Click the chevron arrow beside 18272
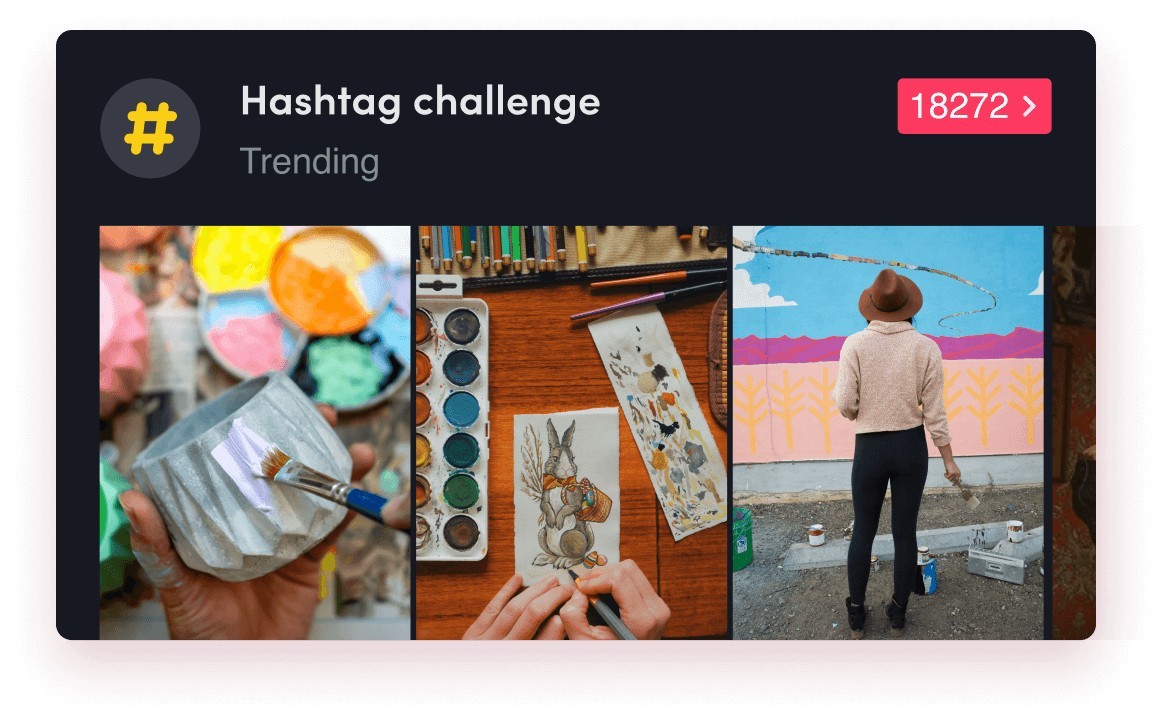Viewport: 1176px width, 723px height. pos(1029,106)
